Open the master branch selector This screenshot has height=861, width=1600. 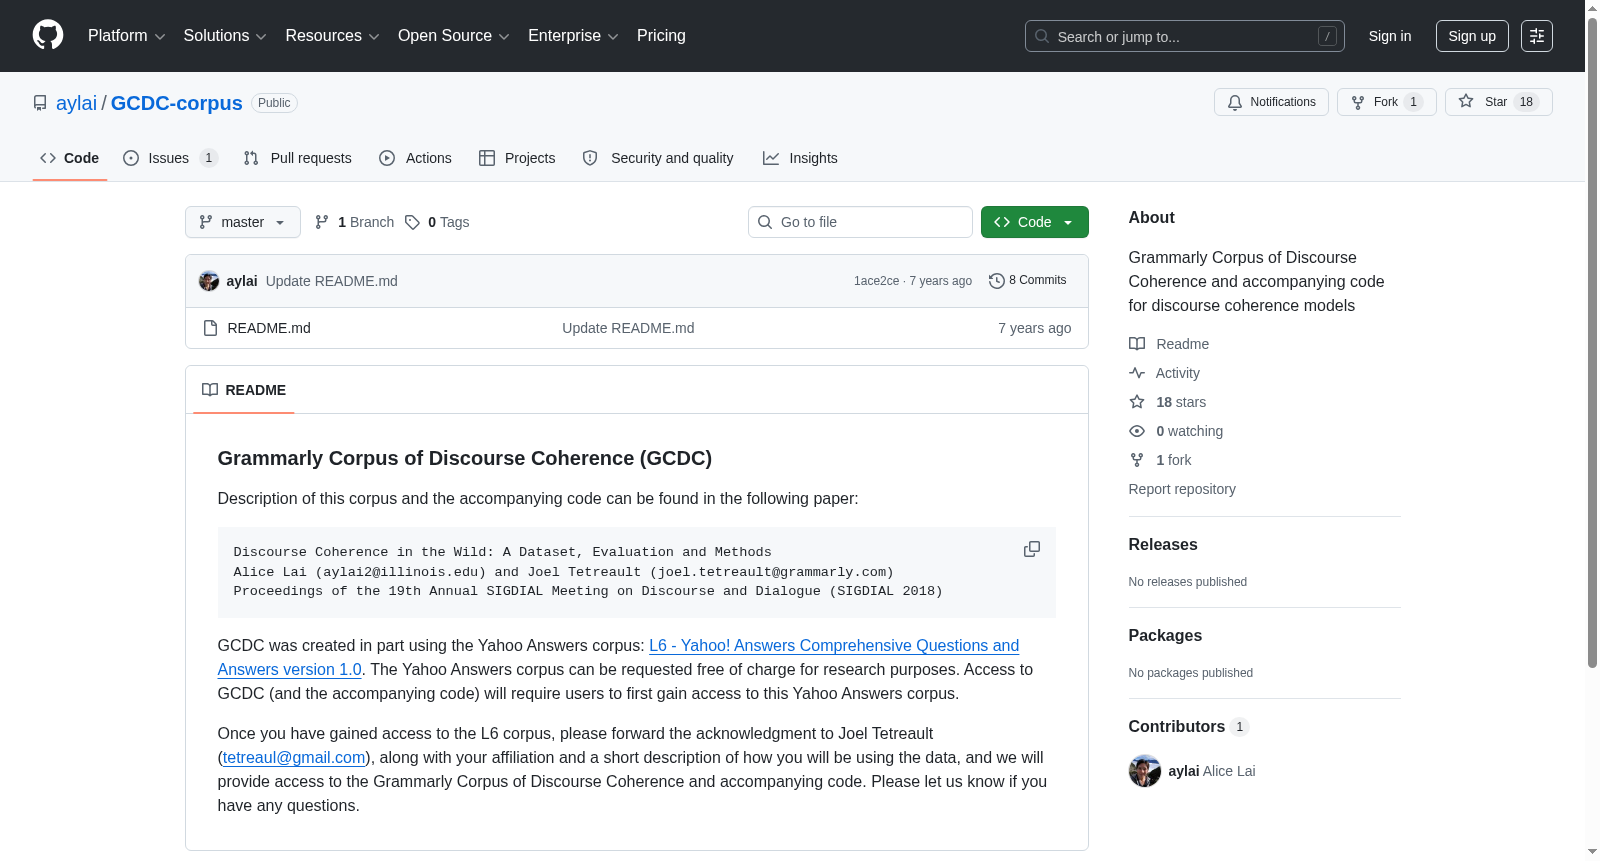(243, 222)
